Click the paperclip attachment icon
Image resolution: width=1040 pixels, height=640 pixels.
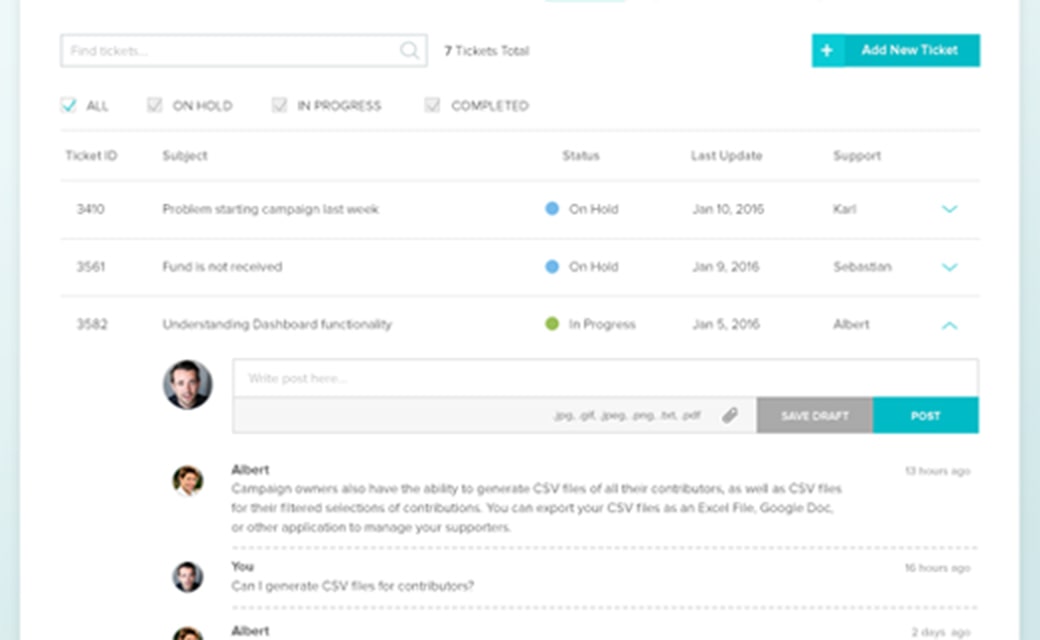(x=730, y=415)
